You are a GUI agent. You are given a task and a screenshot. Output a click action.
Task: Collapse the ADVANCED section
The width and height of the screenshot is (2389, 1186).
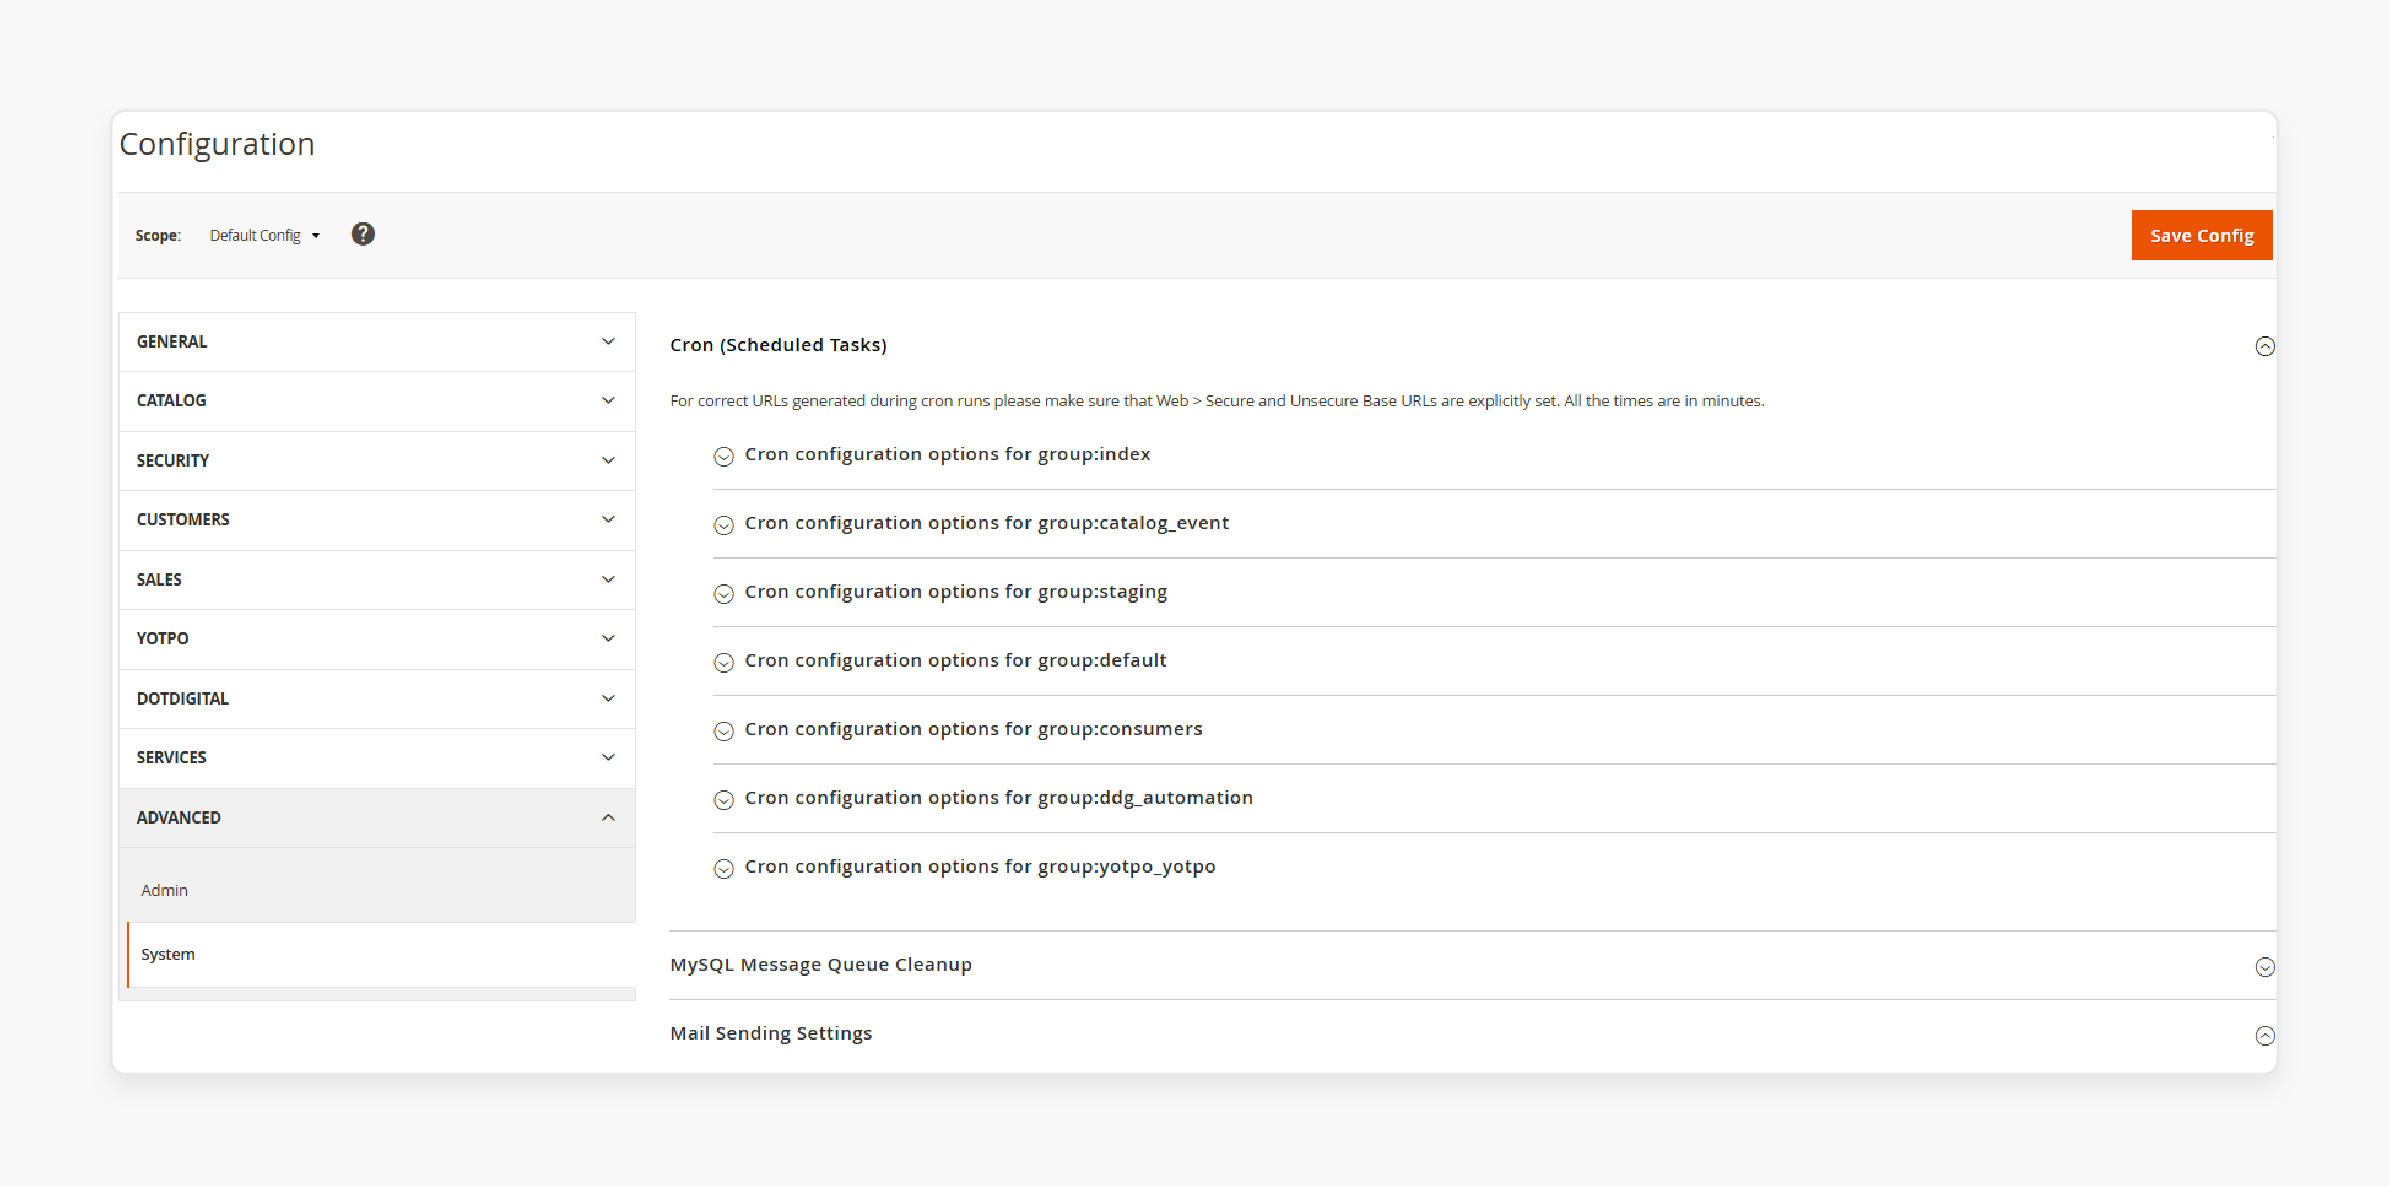click(x=606, y=819)
